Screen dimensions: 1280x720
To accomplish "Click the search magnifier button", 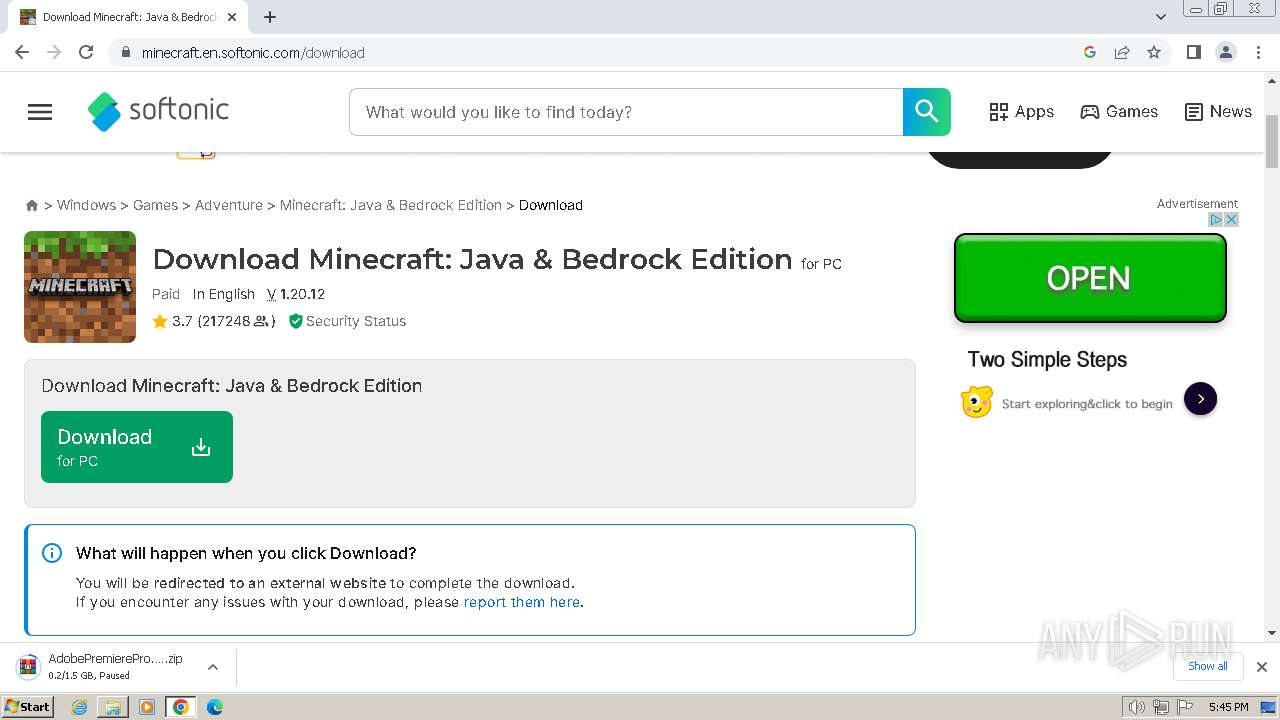I will pos(927,112).
